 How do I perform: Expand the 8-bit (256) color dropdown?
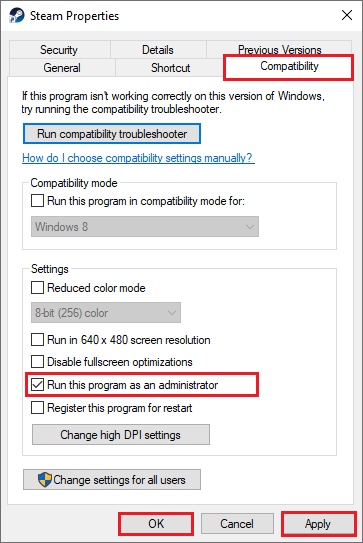pyautogui.click(x=106, y=313)
